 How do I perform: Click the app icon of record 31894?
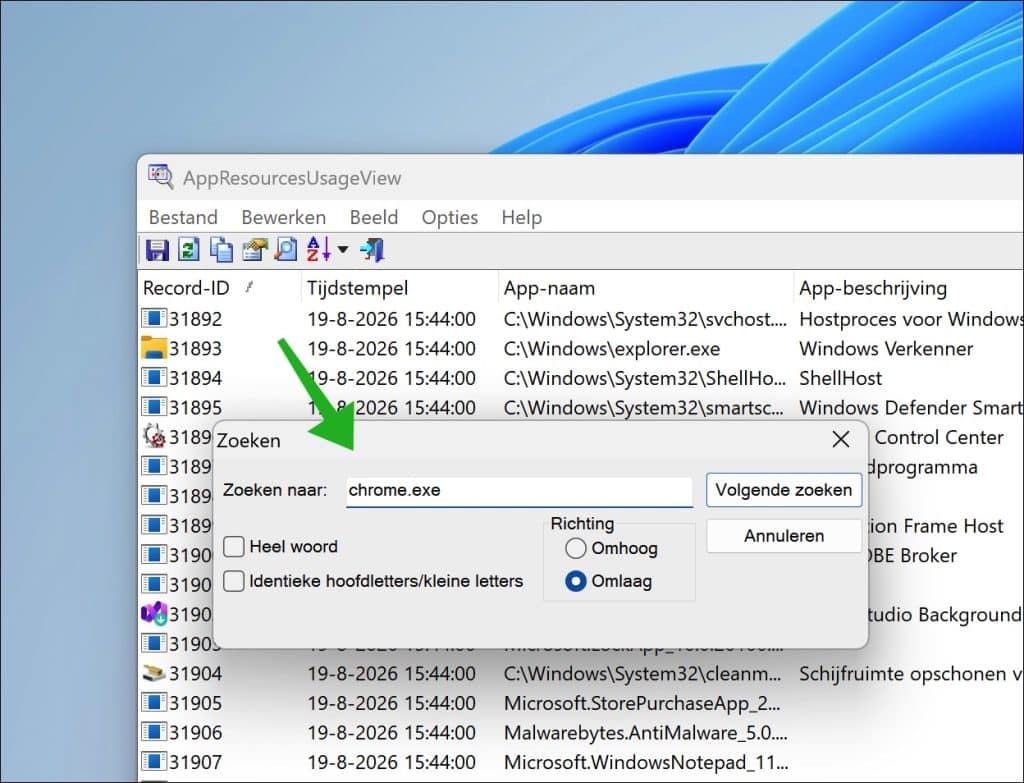pos(154,377)
